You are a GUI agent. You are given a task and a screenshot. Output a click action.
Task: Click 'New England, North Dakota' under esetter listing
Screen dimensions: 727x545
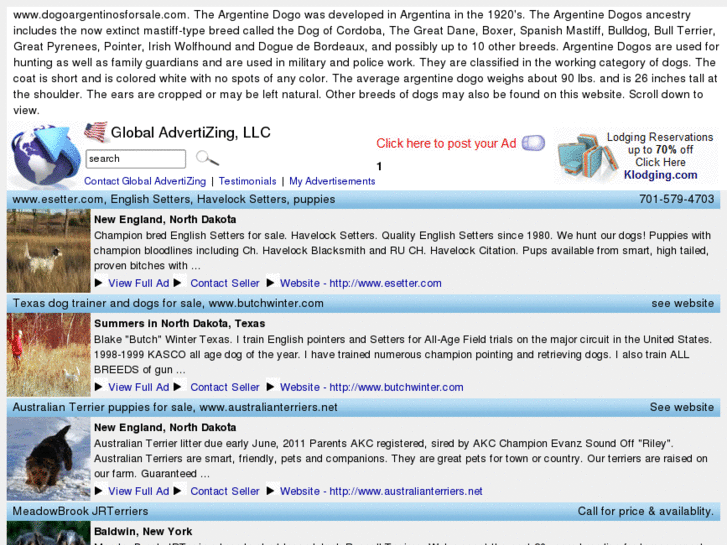pyautogui.click(x=165, y=219)
